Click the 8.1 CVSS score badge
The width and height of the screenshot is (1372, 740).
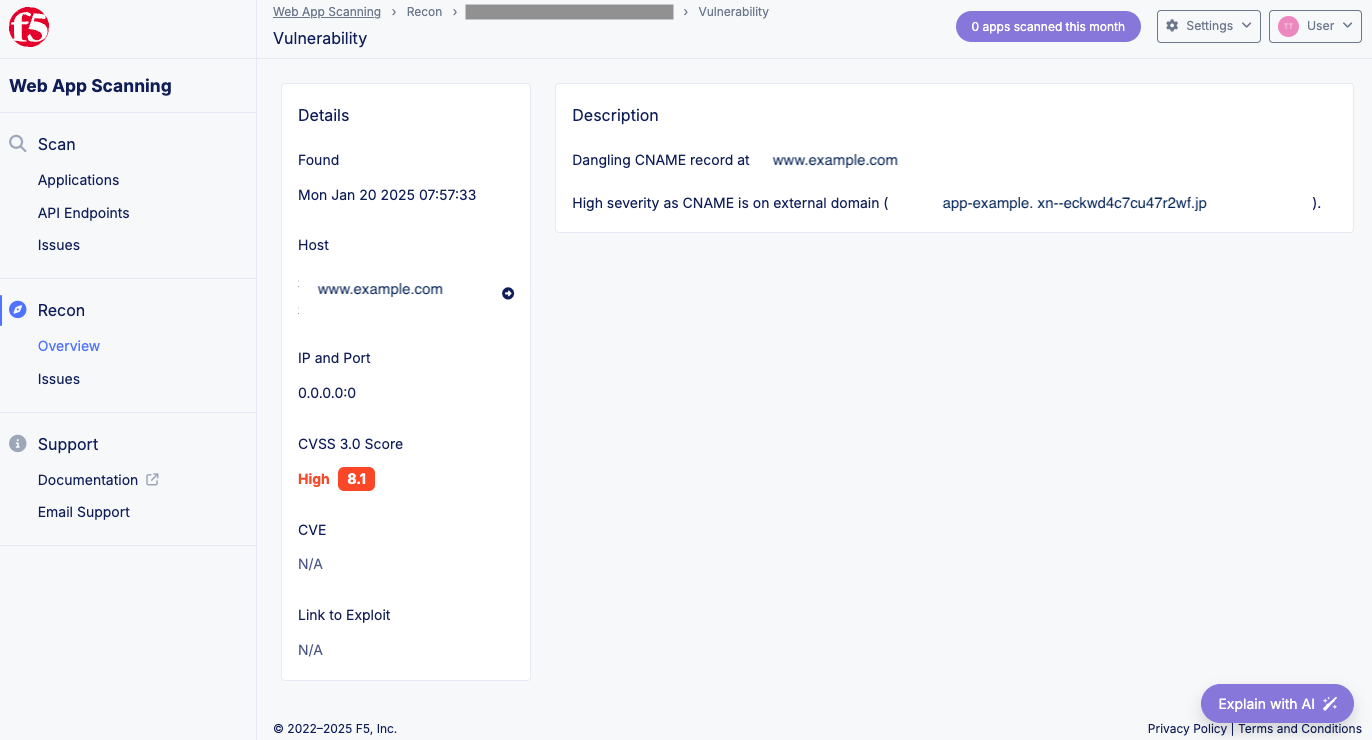[356, 479]
